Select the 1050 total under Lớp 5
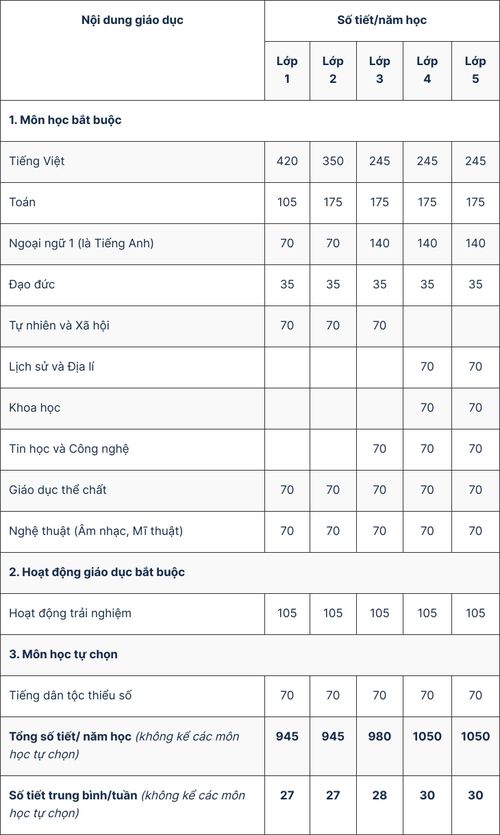 pyautogui.click(x=475, y=736)
